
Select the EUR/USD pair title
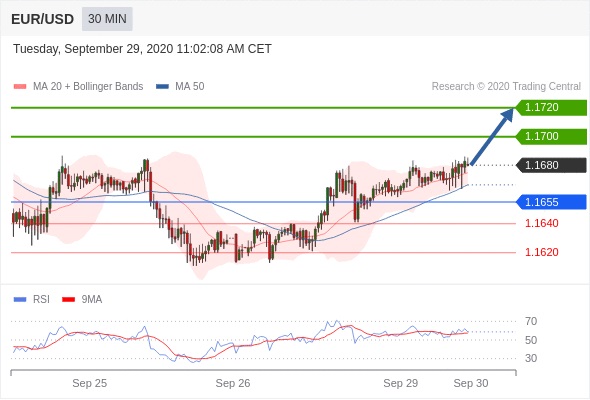point(43,19)
